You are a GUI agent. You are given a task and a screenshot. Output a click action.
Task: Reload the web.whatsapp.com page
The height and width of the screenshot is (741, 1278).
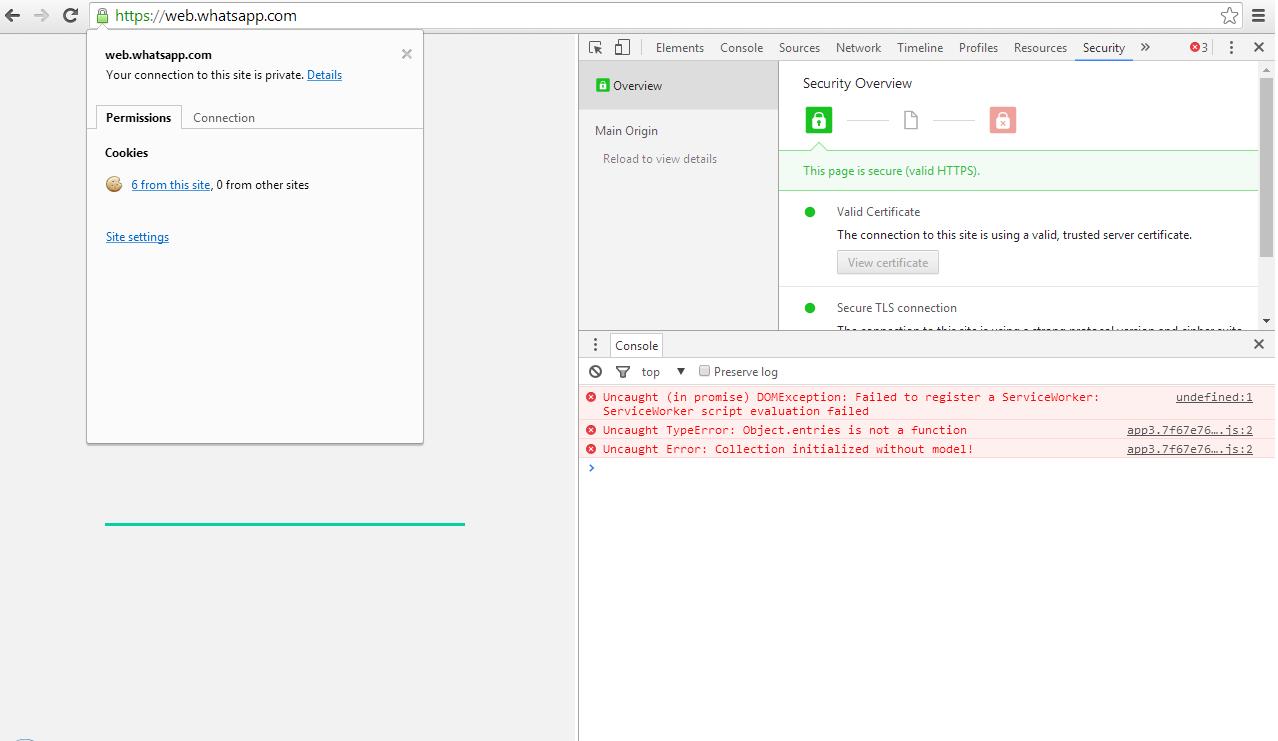(x=70, y=15)
